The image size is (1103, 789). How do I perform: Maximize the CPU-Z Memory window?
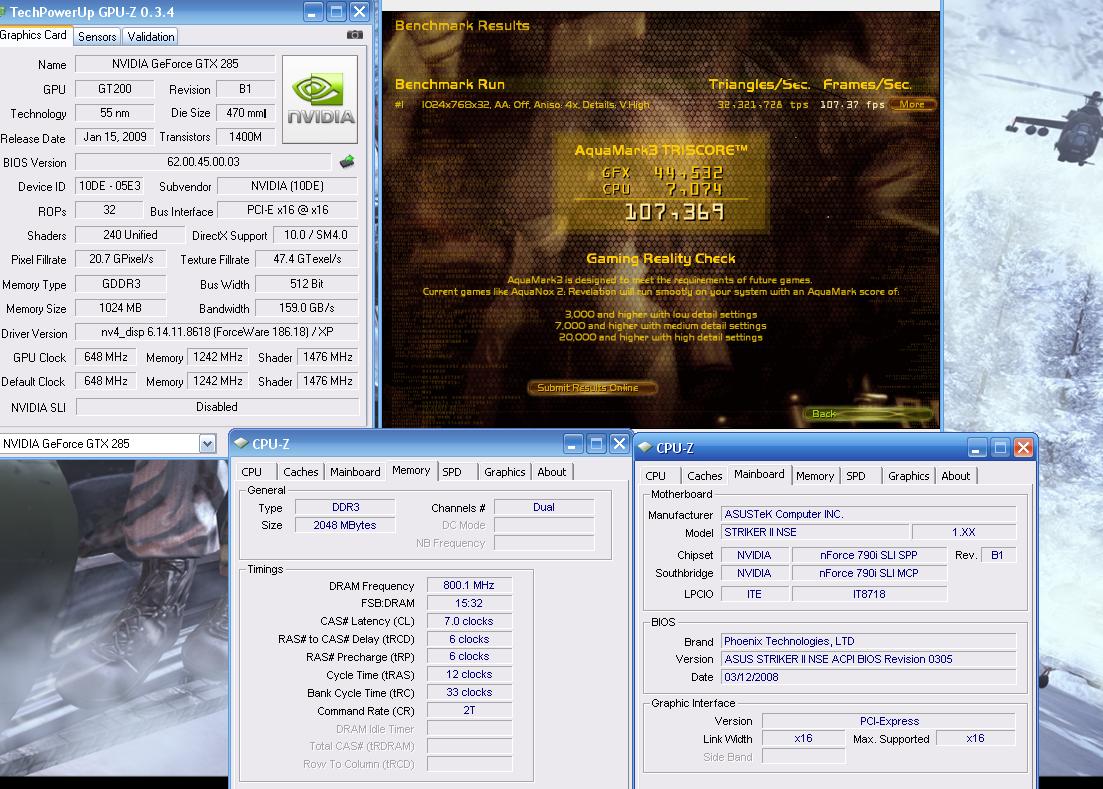[x=596, y=444]
